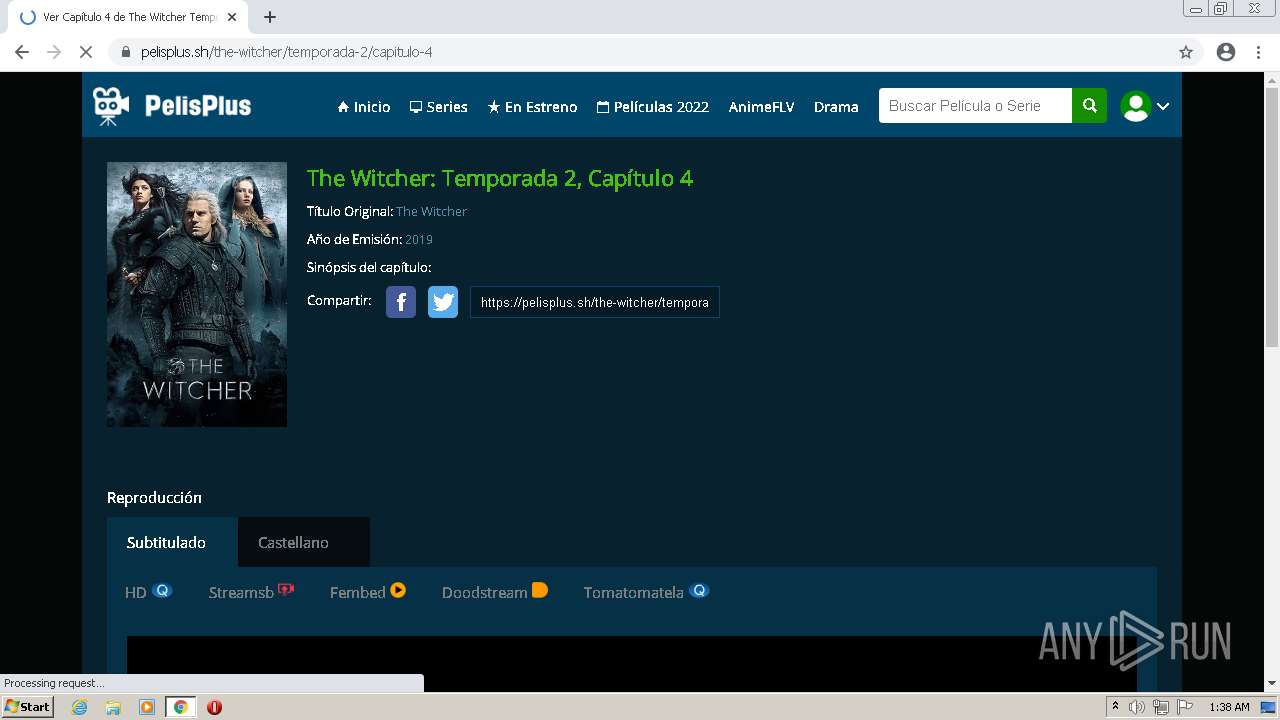Open the Series menu item
Screen dimensions: 1280x720
[438, 107]
